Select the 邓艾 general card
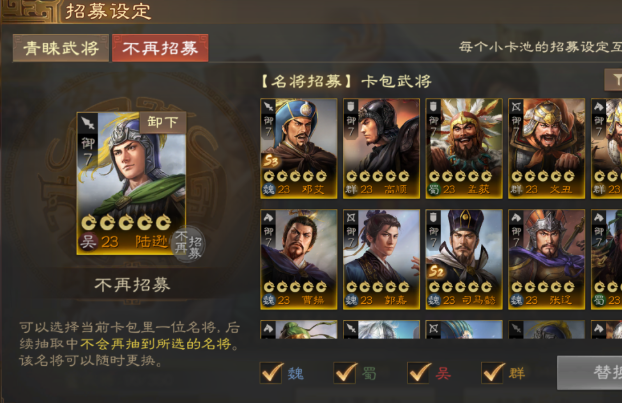This screenshot has width=622, height=403. pos(299,148)
